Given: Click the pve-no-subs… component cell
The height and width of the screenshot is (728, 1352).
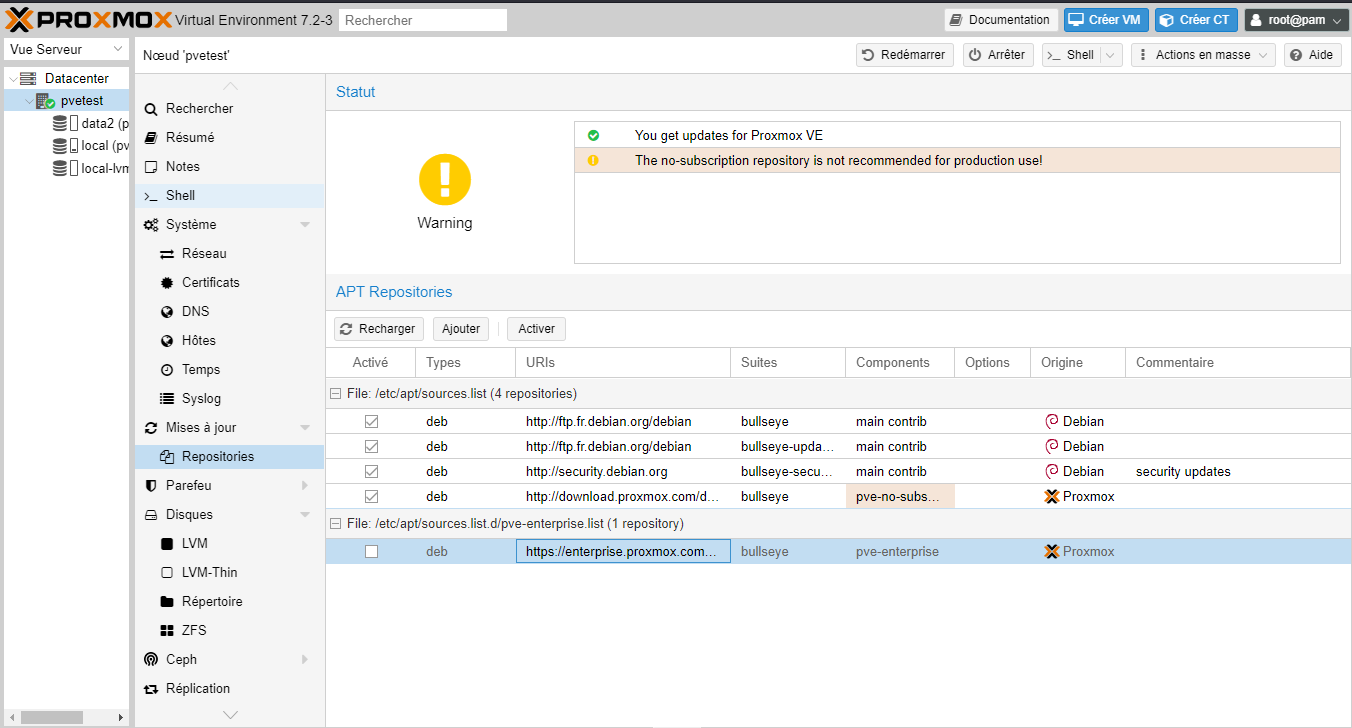Looking at the screenshot, I should tap(900, 496).
